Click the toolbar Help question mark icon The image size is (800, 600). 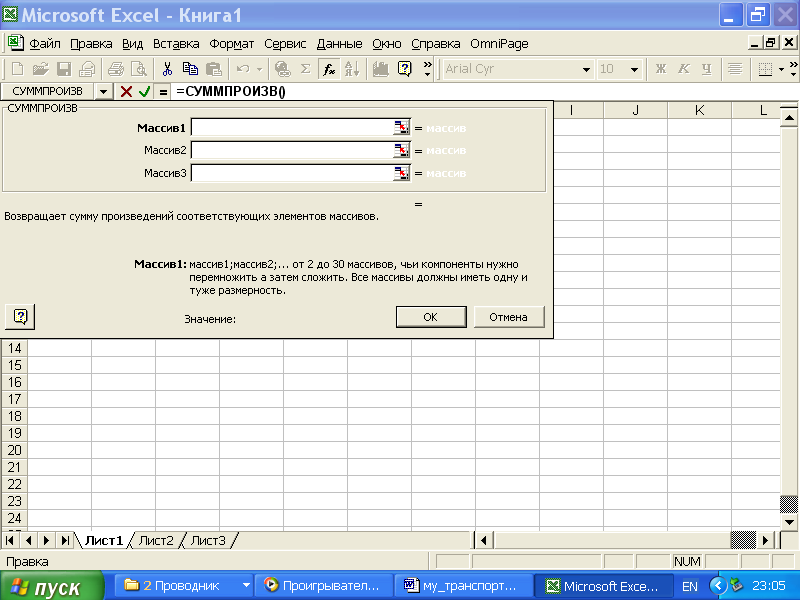[x=405, y=69]
